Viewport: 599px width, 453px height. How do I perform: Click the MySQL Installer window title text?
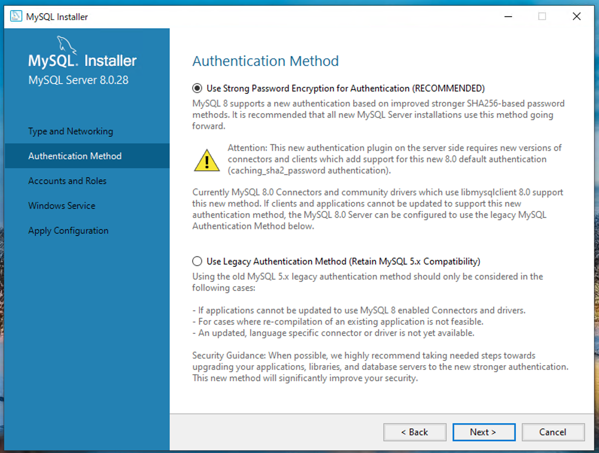(57, 17)
